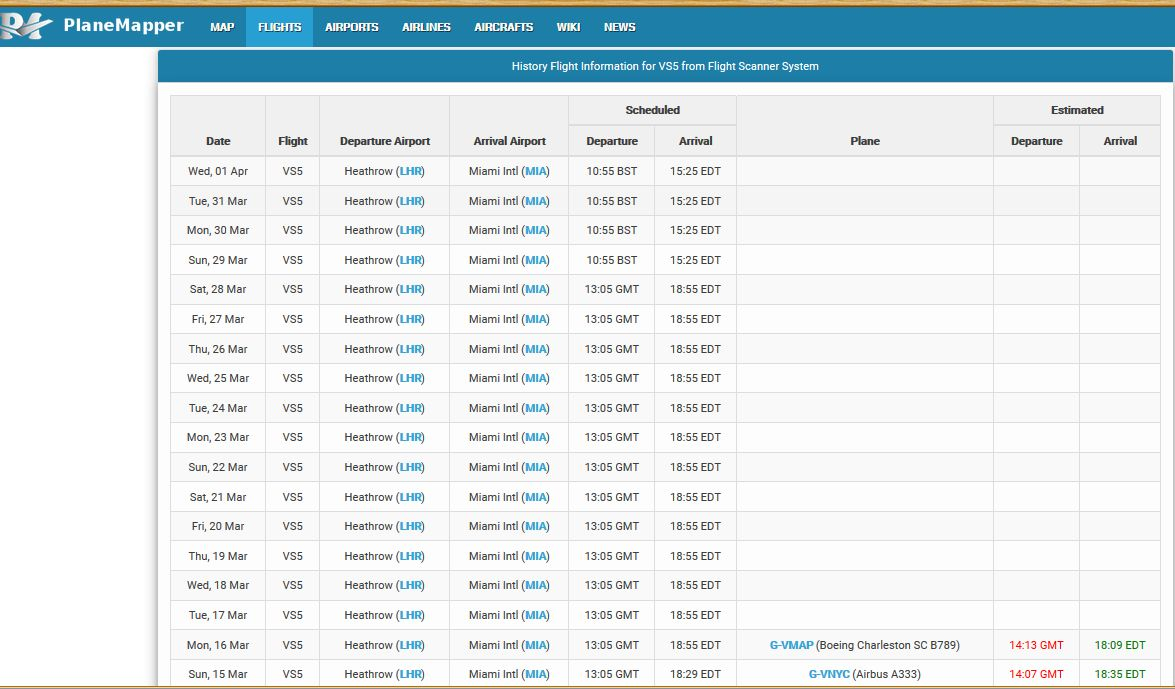Screen dimensions: 1175x689
Task: Click LHR link in Sun, 29 Mar row
Action: click(411, 260)
